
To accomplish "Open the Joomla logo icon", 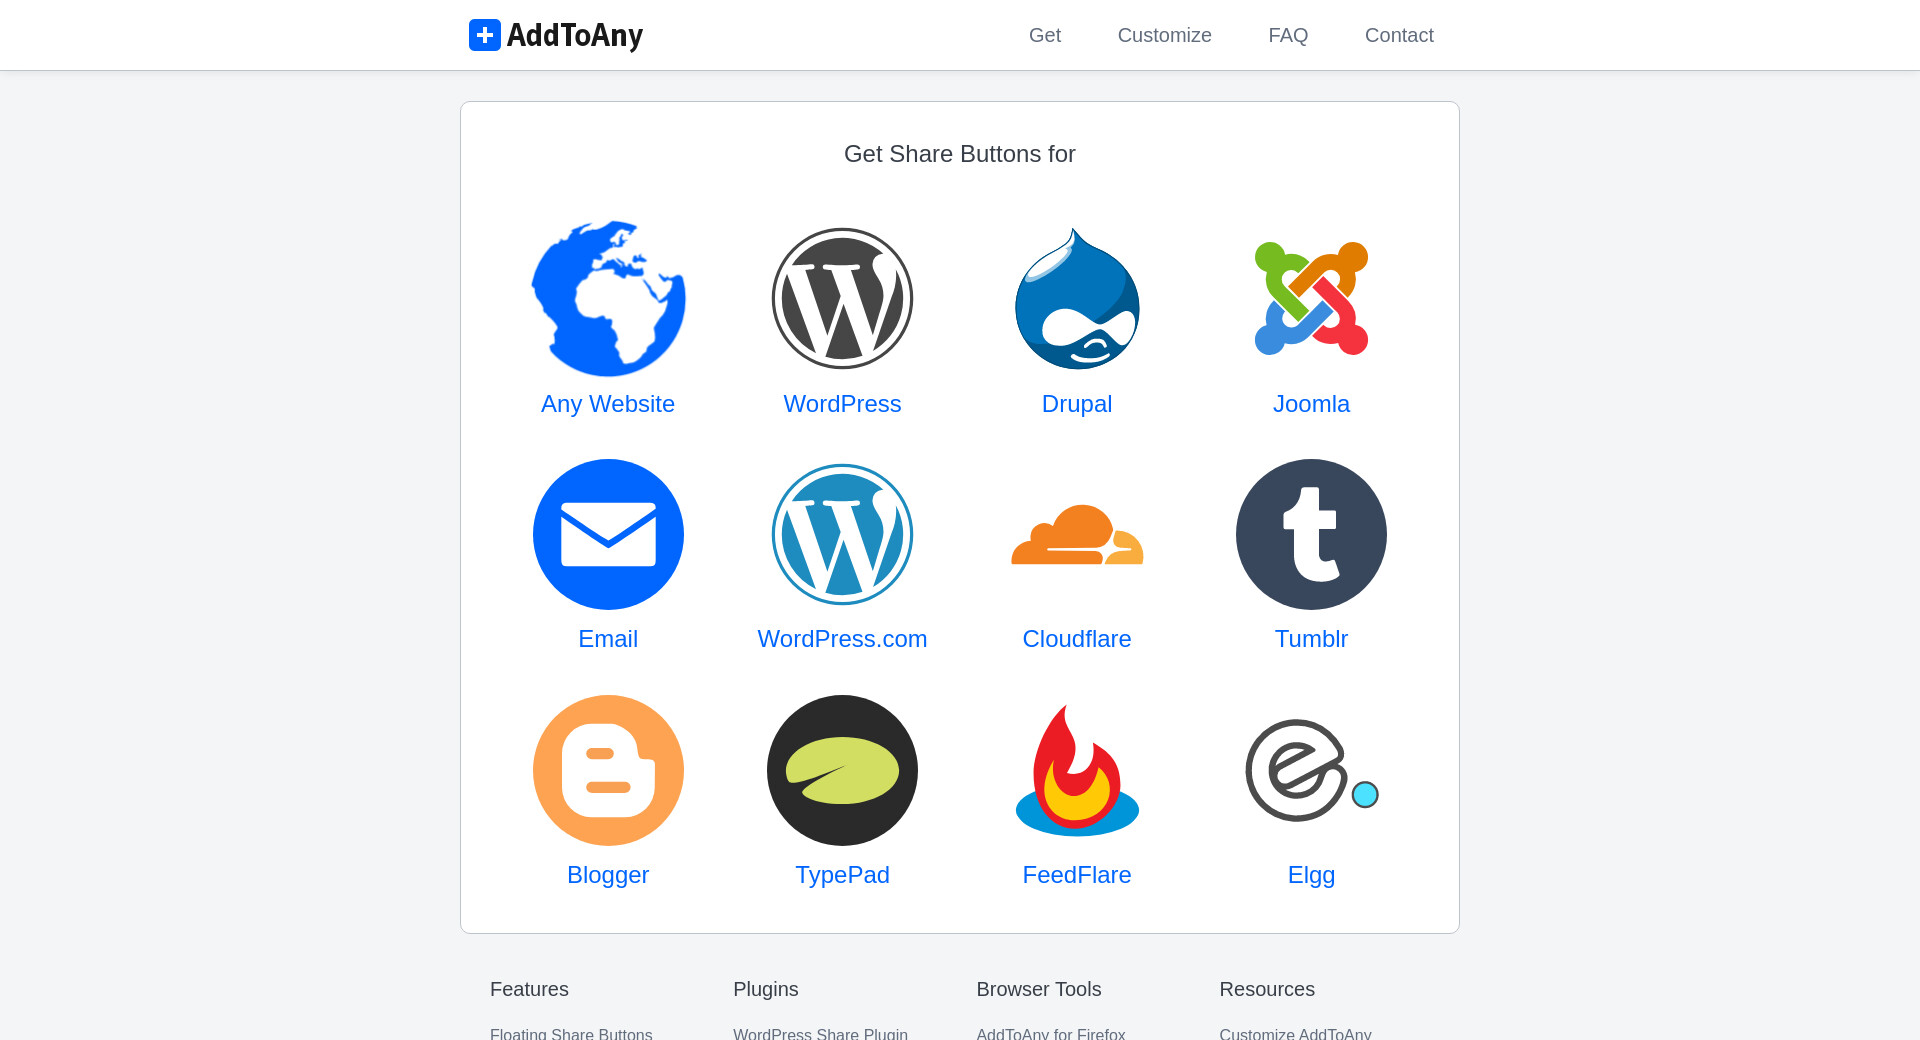I will 1311,298.
